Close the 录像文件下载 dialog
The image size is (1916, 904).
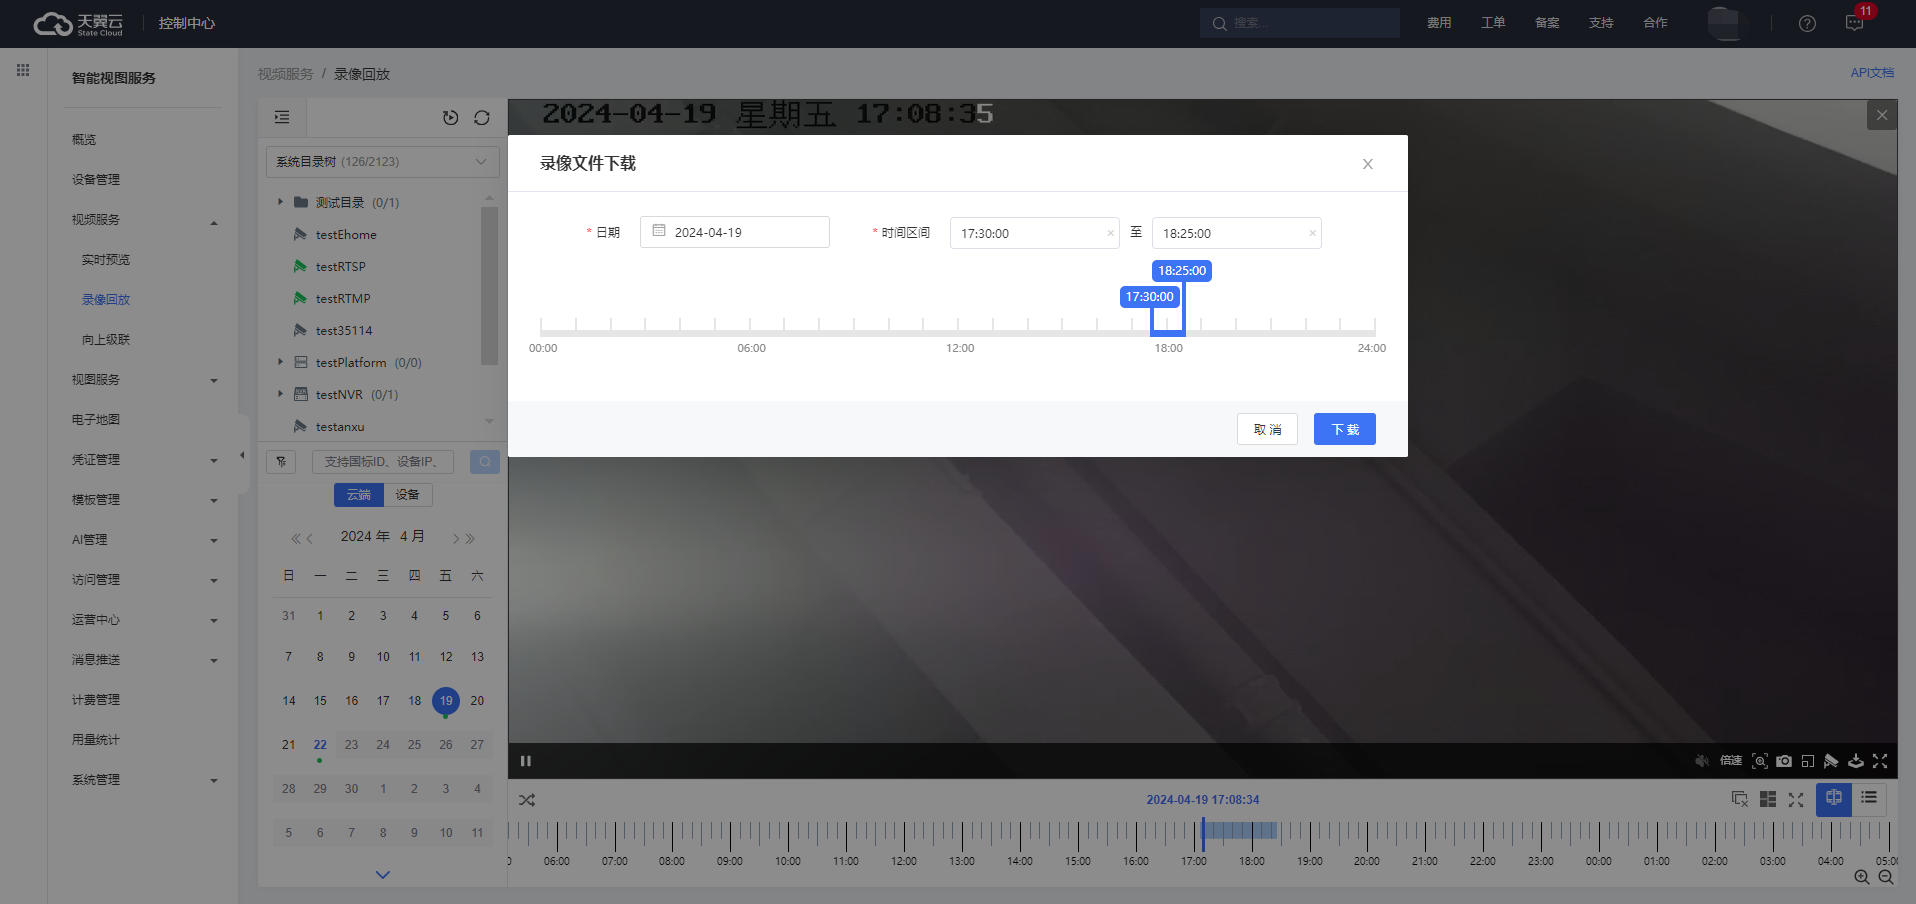(1367, 164)
